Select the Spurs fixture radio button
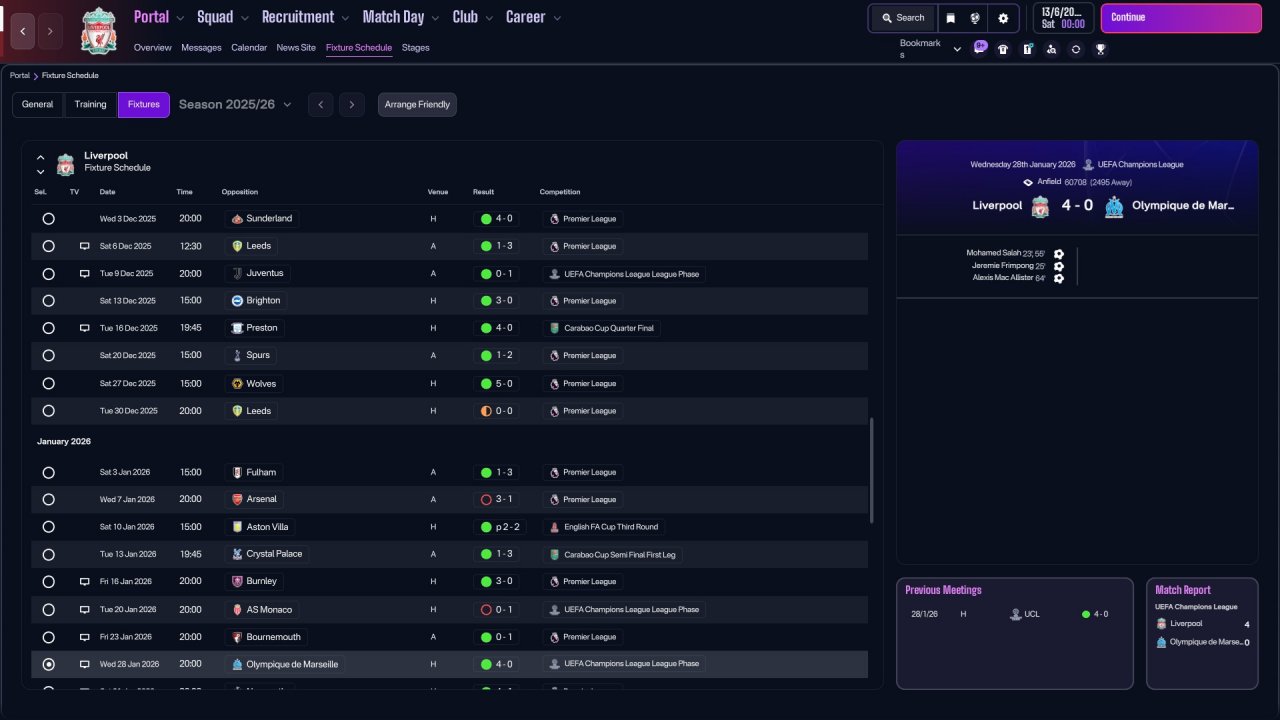The height and width of the screenshot is (720, 1280). (48, 355)
